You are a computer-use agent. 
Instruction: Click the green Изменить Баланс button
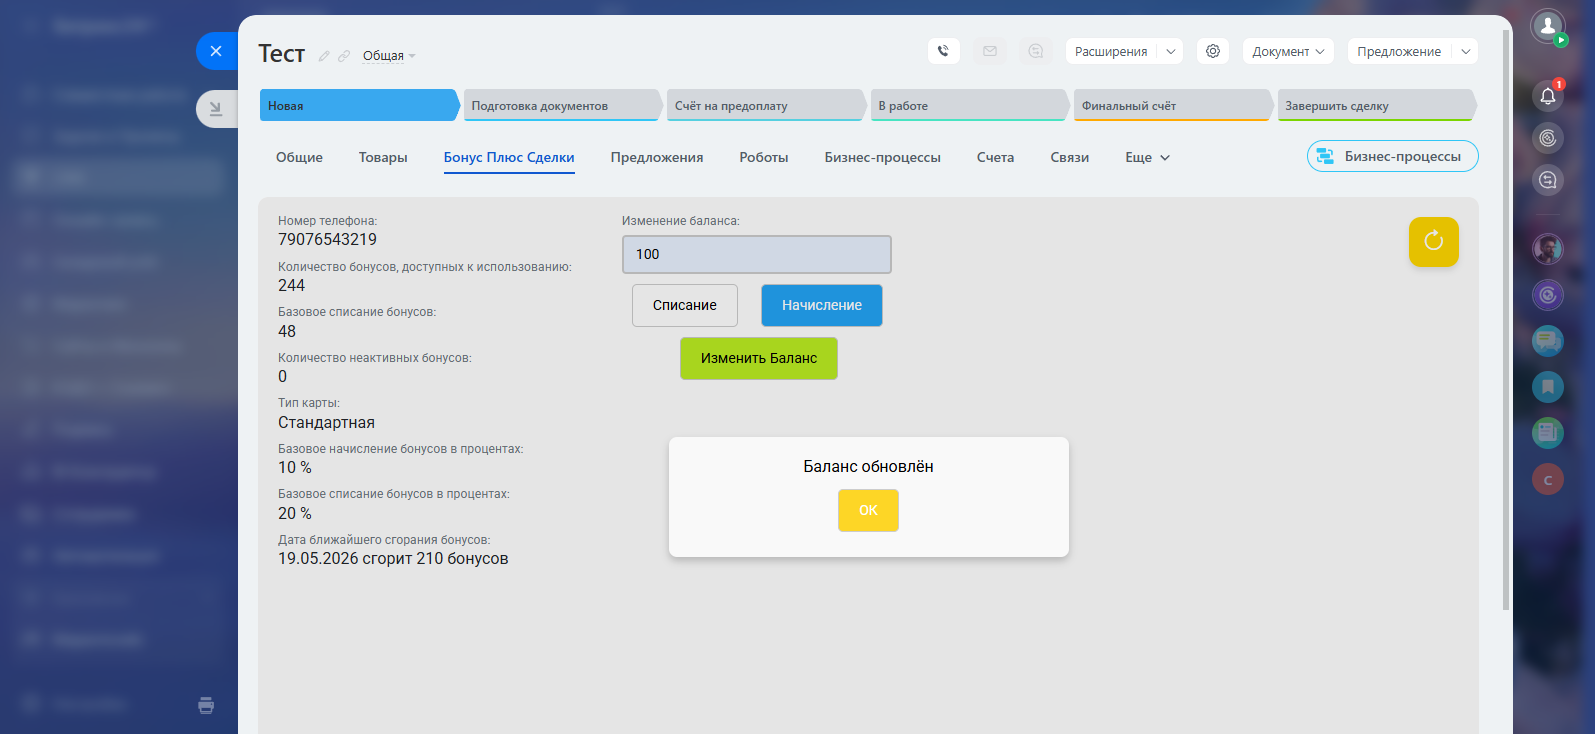(x=759, y=358)
